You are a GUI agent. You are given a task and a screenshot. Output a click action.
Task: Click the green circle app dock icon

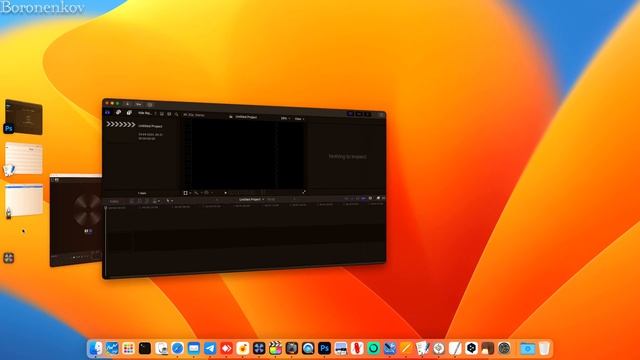click(x=373, y=348)
